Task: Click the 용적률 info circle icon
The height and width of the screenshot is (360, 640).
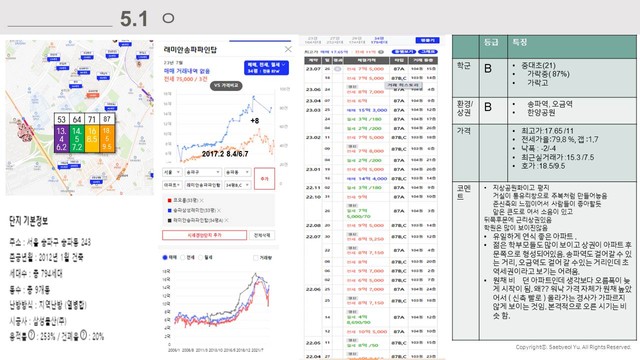Action: [31, 336]
